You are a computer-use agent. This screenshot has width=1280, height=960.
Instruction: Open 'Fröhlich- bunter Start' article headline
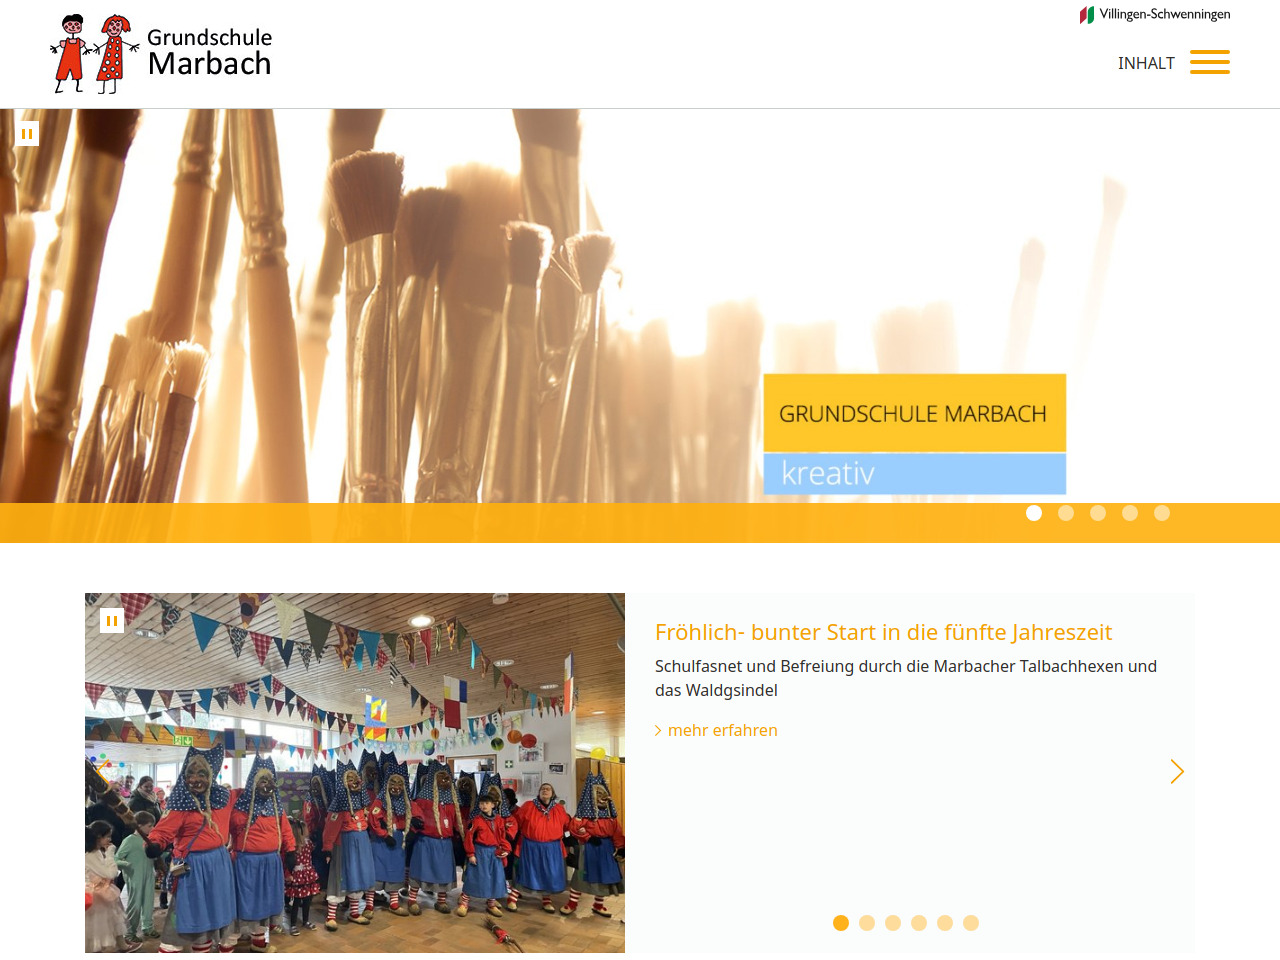click(x=883, y=632)
